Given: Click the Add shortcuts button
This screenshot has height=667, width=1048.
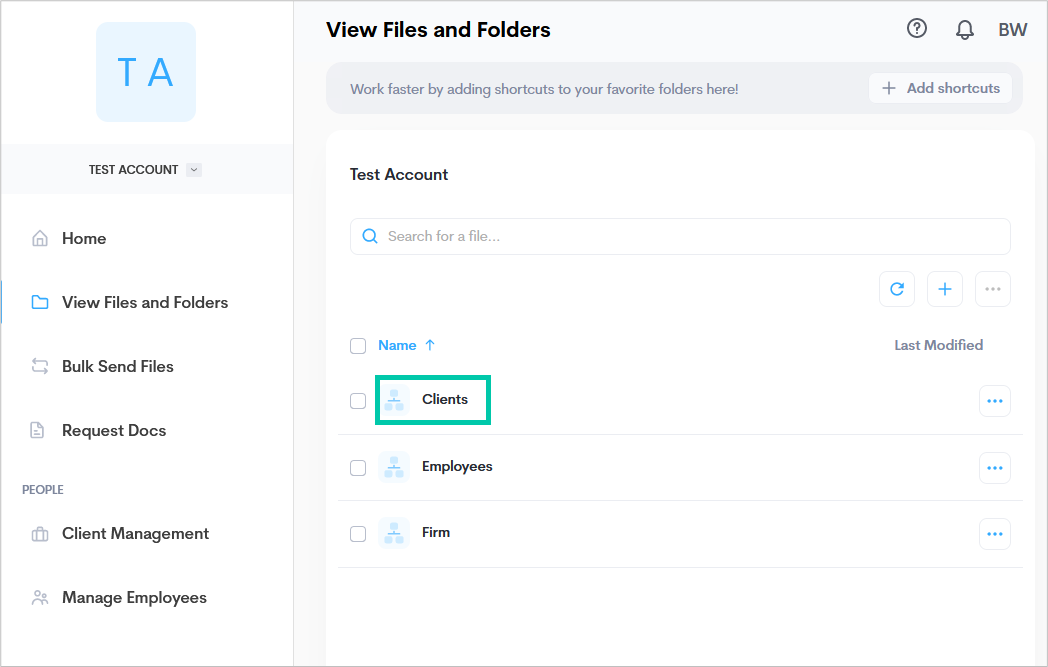Looking at the screenshot, I should coord(940,88).
